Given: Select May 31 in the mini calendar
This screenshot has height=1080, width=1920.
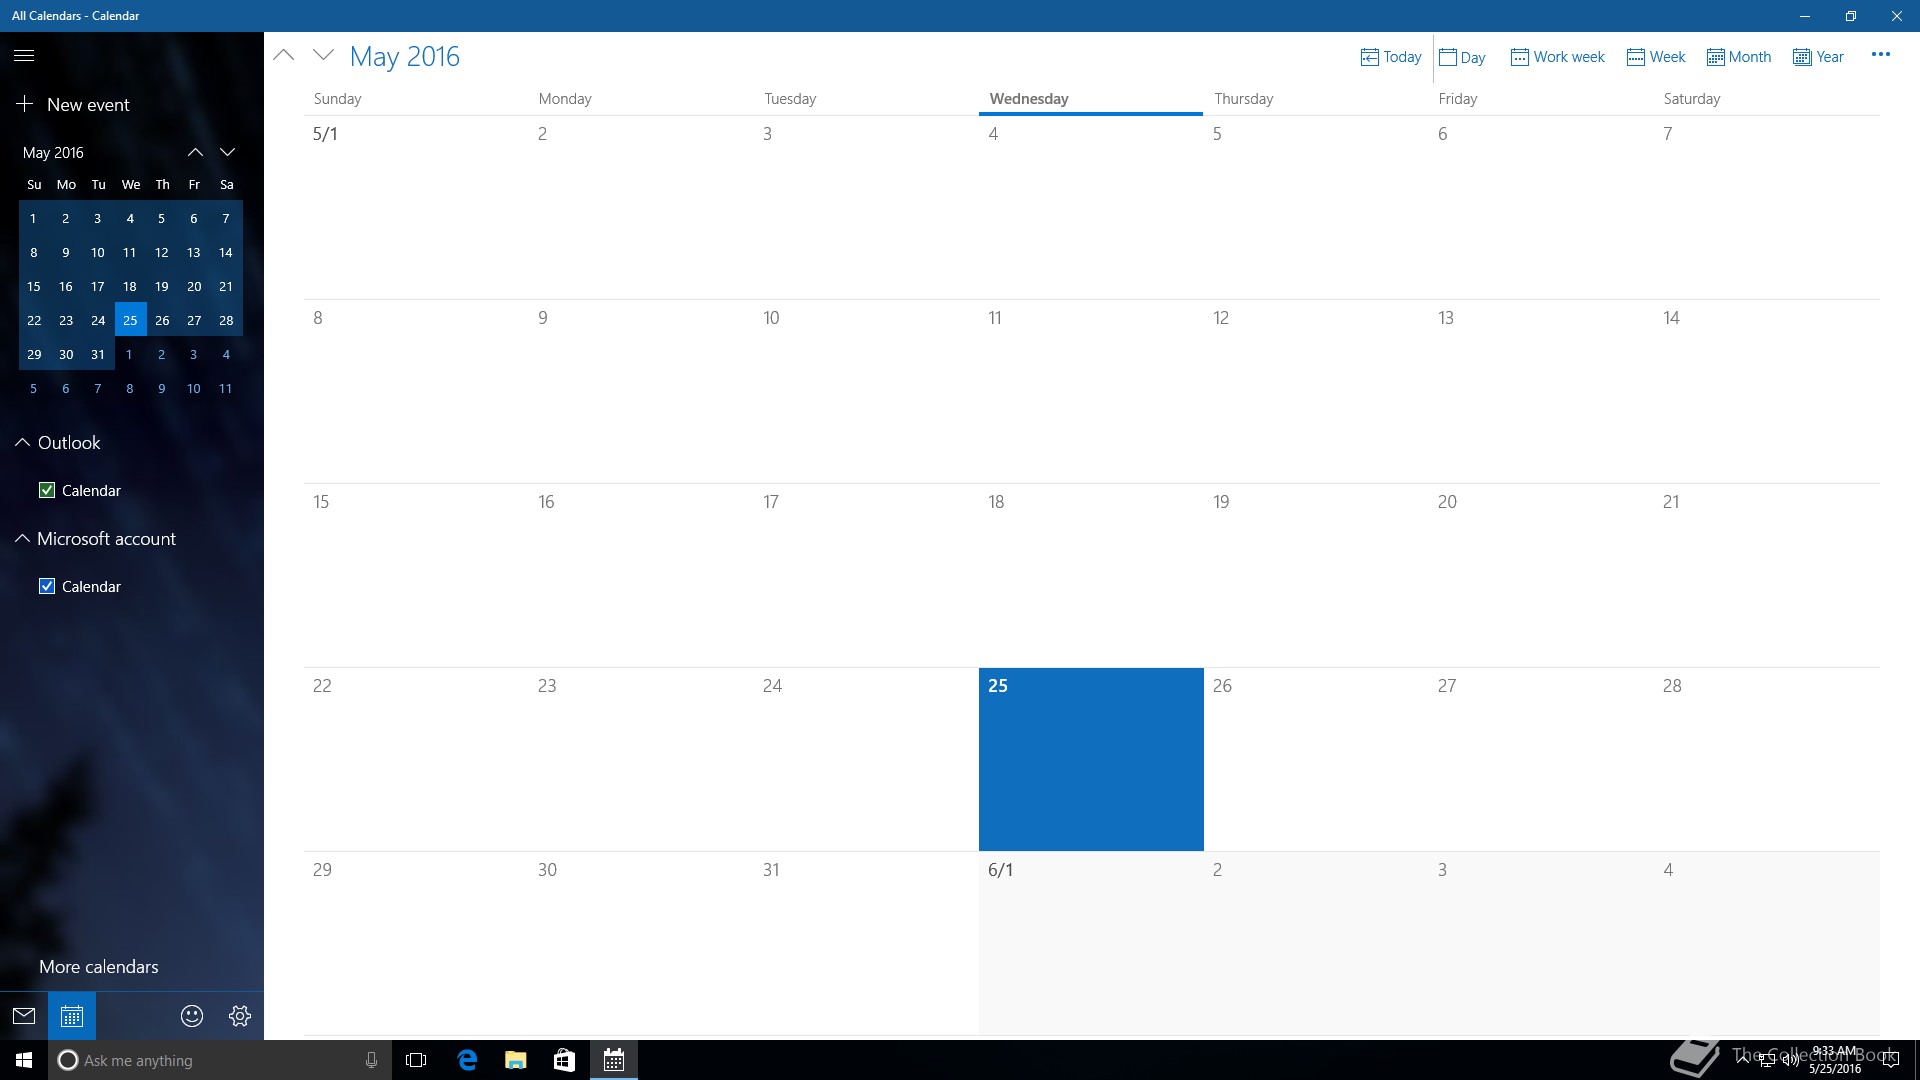Looking at the screenshot, I should tap(98, 354).
